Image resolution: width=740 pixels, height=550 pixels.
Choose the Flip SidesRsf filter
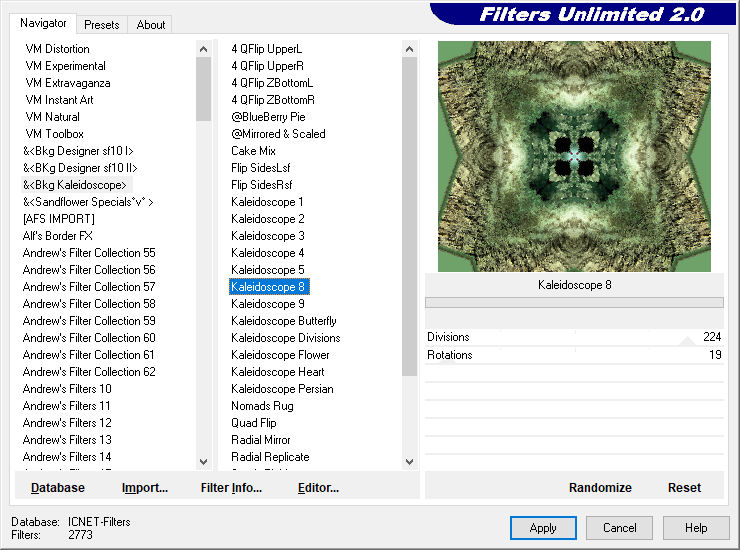(x=262, y=185)
